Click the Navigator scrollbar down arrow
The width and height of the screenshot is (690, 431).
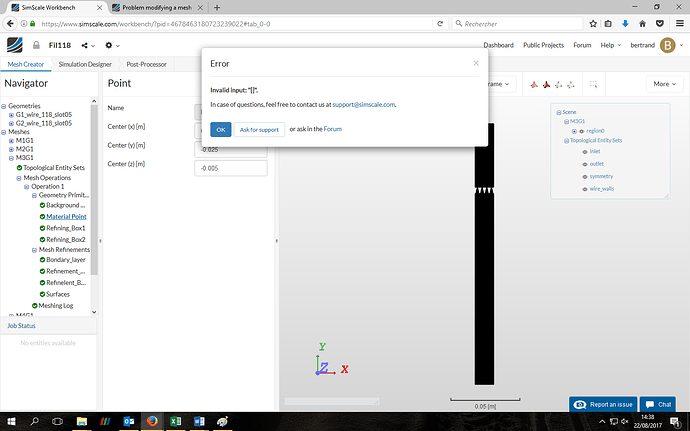(x=94, y=312)
